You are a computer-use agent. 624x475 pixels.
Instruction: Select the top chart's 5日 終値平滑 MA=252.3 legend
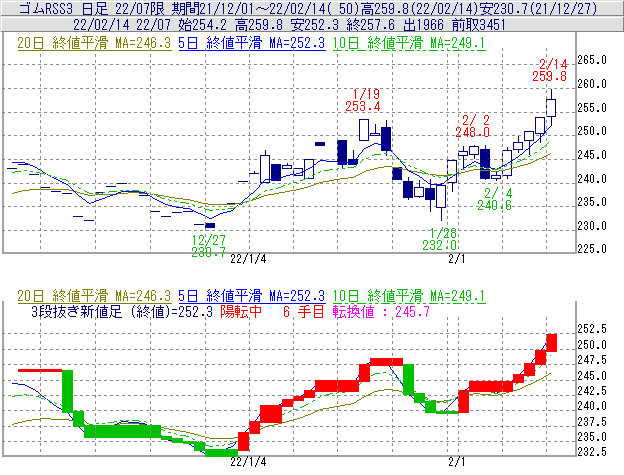coord(252,43)
